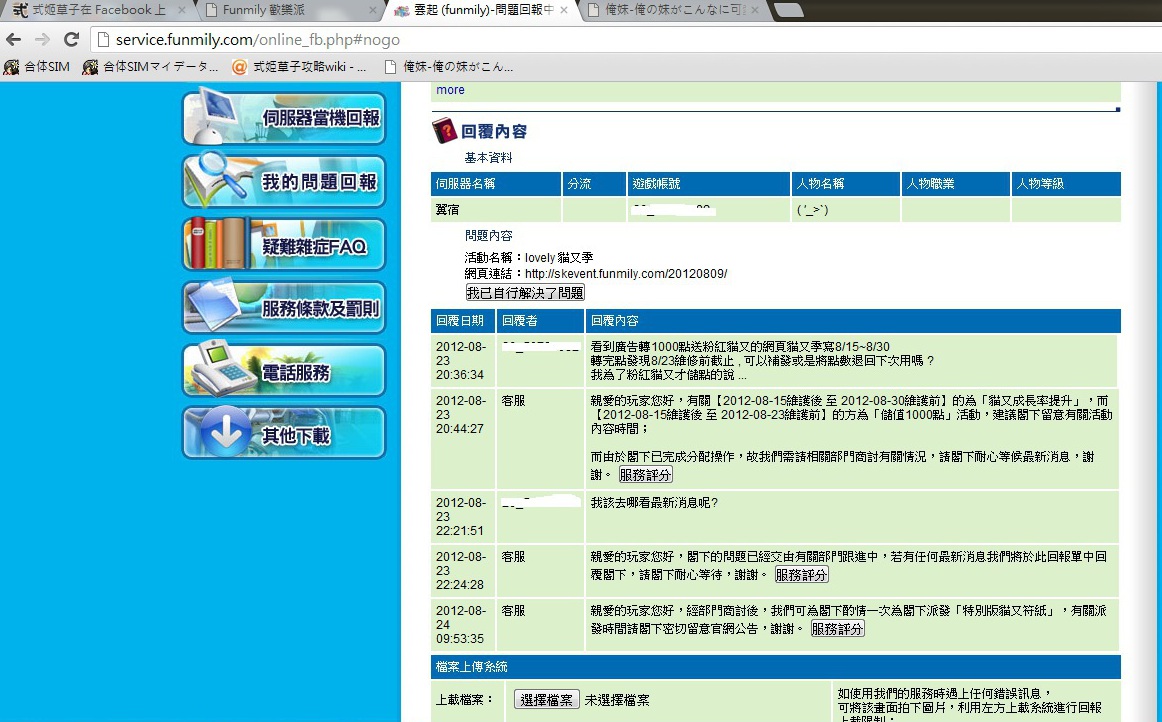Open the 伺服器當機回報 sidebar button
Screen dimensions: 1162x722
tap(284, 118)
